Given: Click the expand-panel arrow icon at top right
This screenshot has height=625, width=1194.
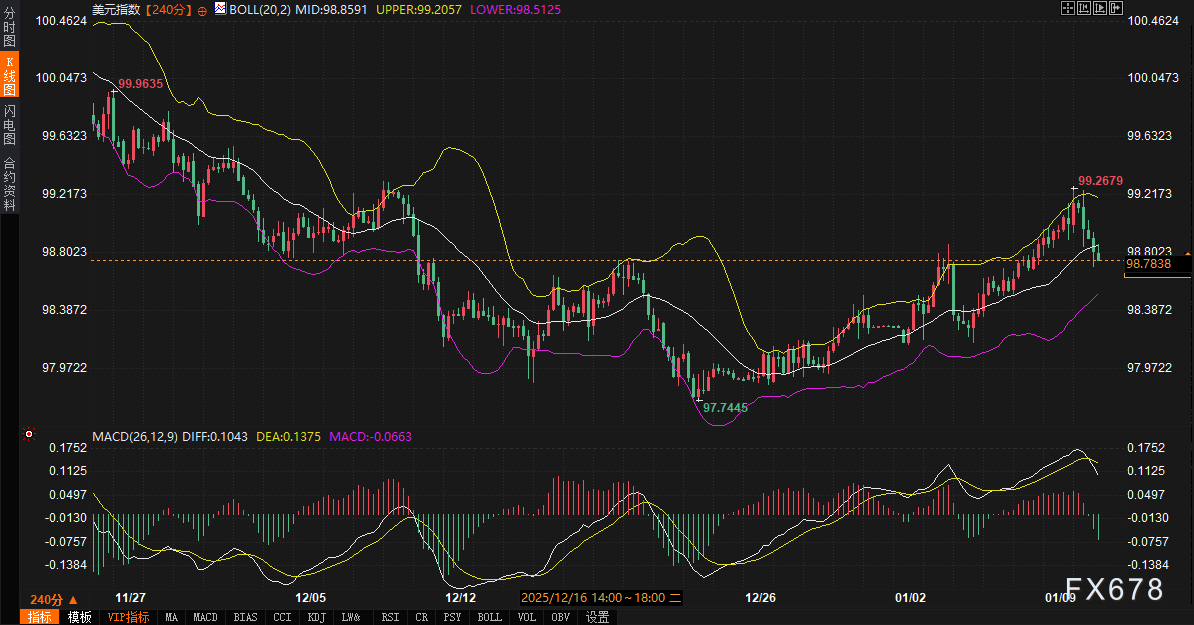Looking at the screenshot, I should pos(1115,8).
